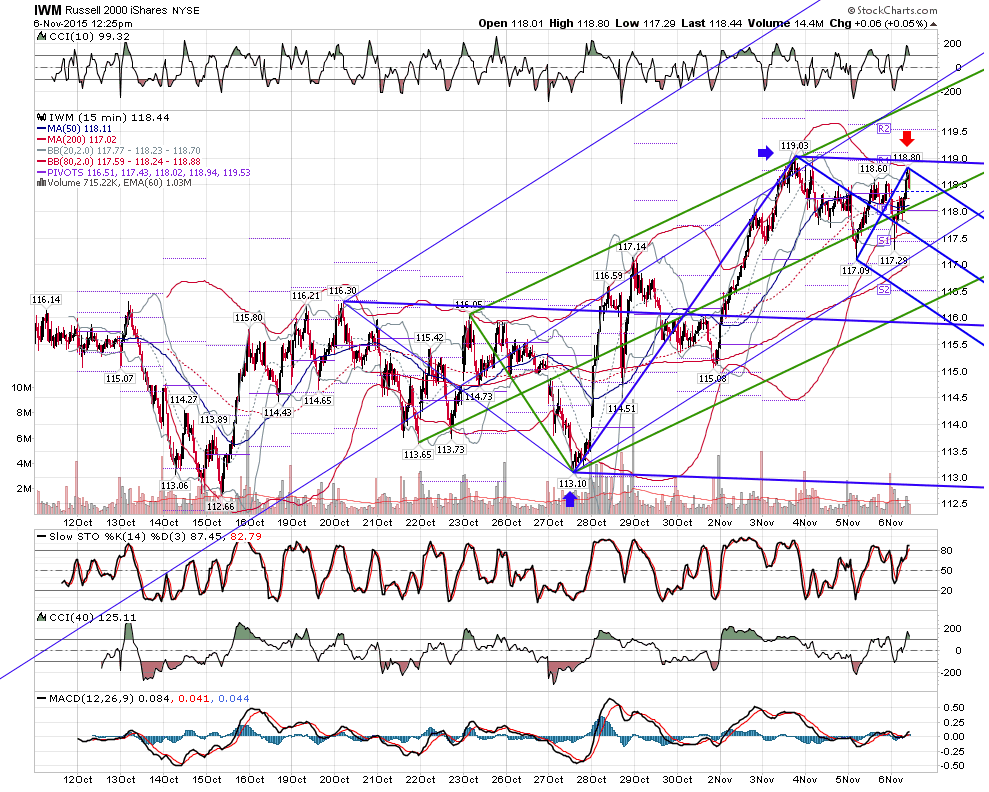Click the 112.66 low price label

220,506
